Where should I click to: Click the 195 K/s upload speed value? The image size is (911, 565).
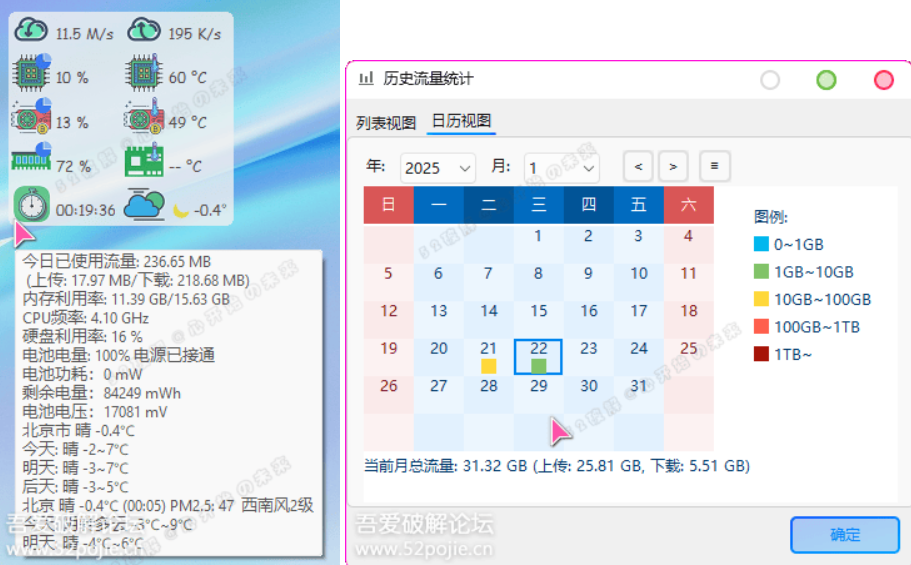pyautogui.click(x=195, y=34)
